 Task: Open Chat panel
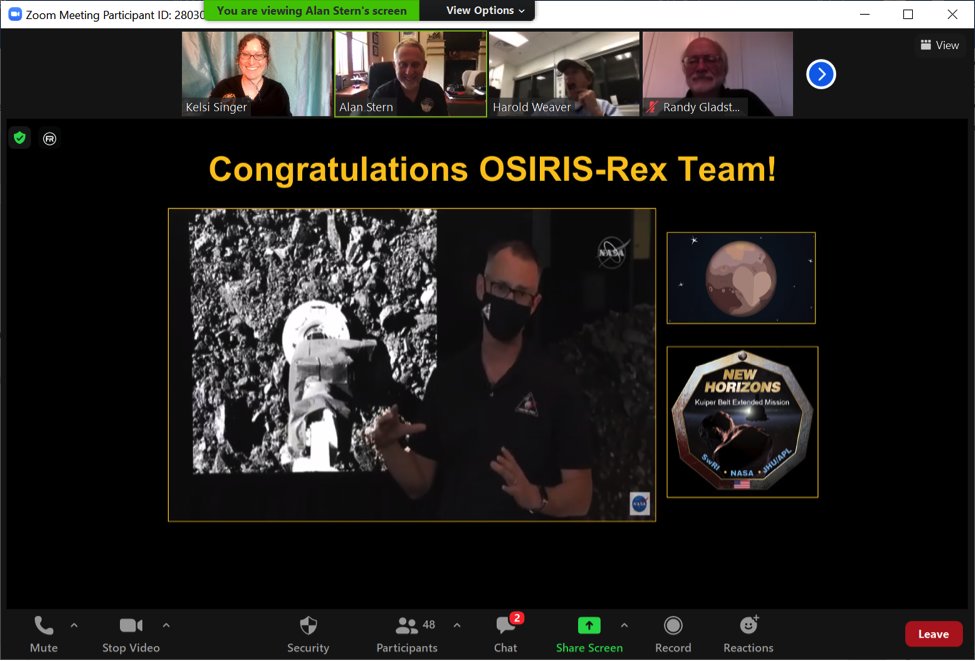506,634
